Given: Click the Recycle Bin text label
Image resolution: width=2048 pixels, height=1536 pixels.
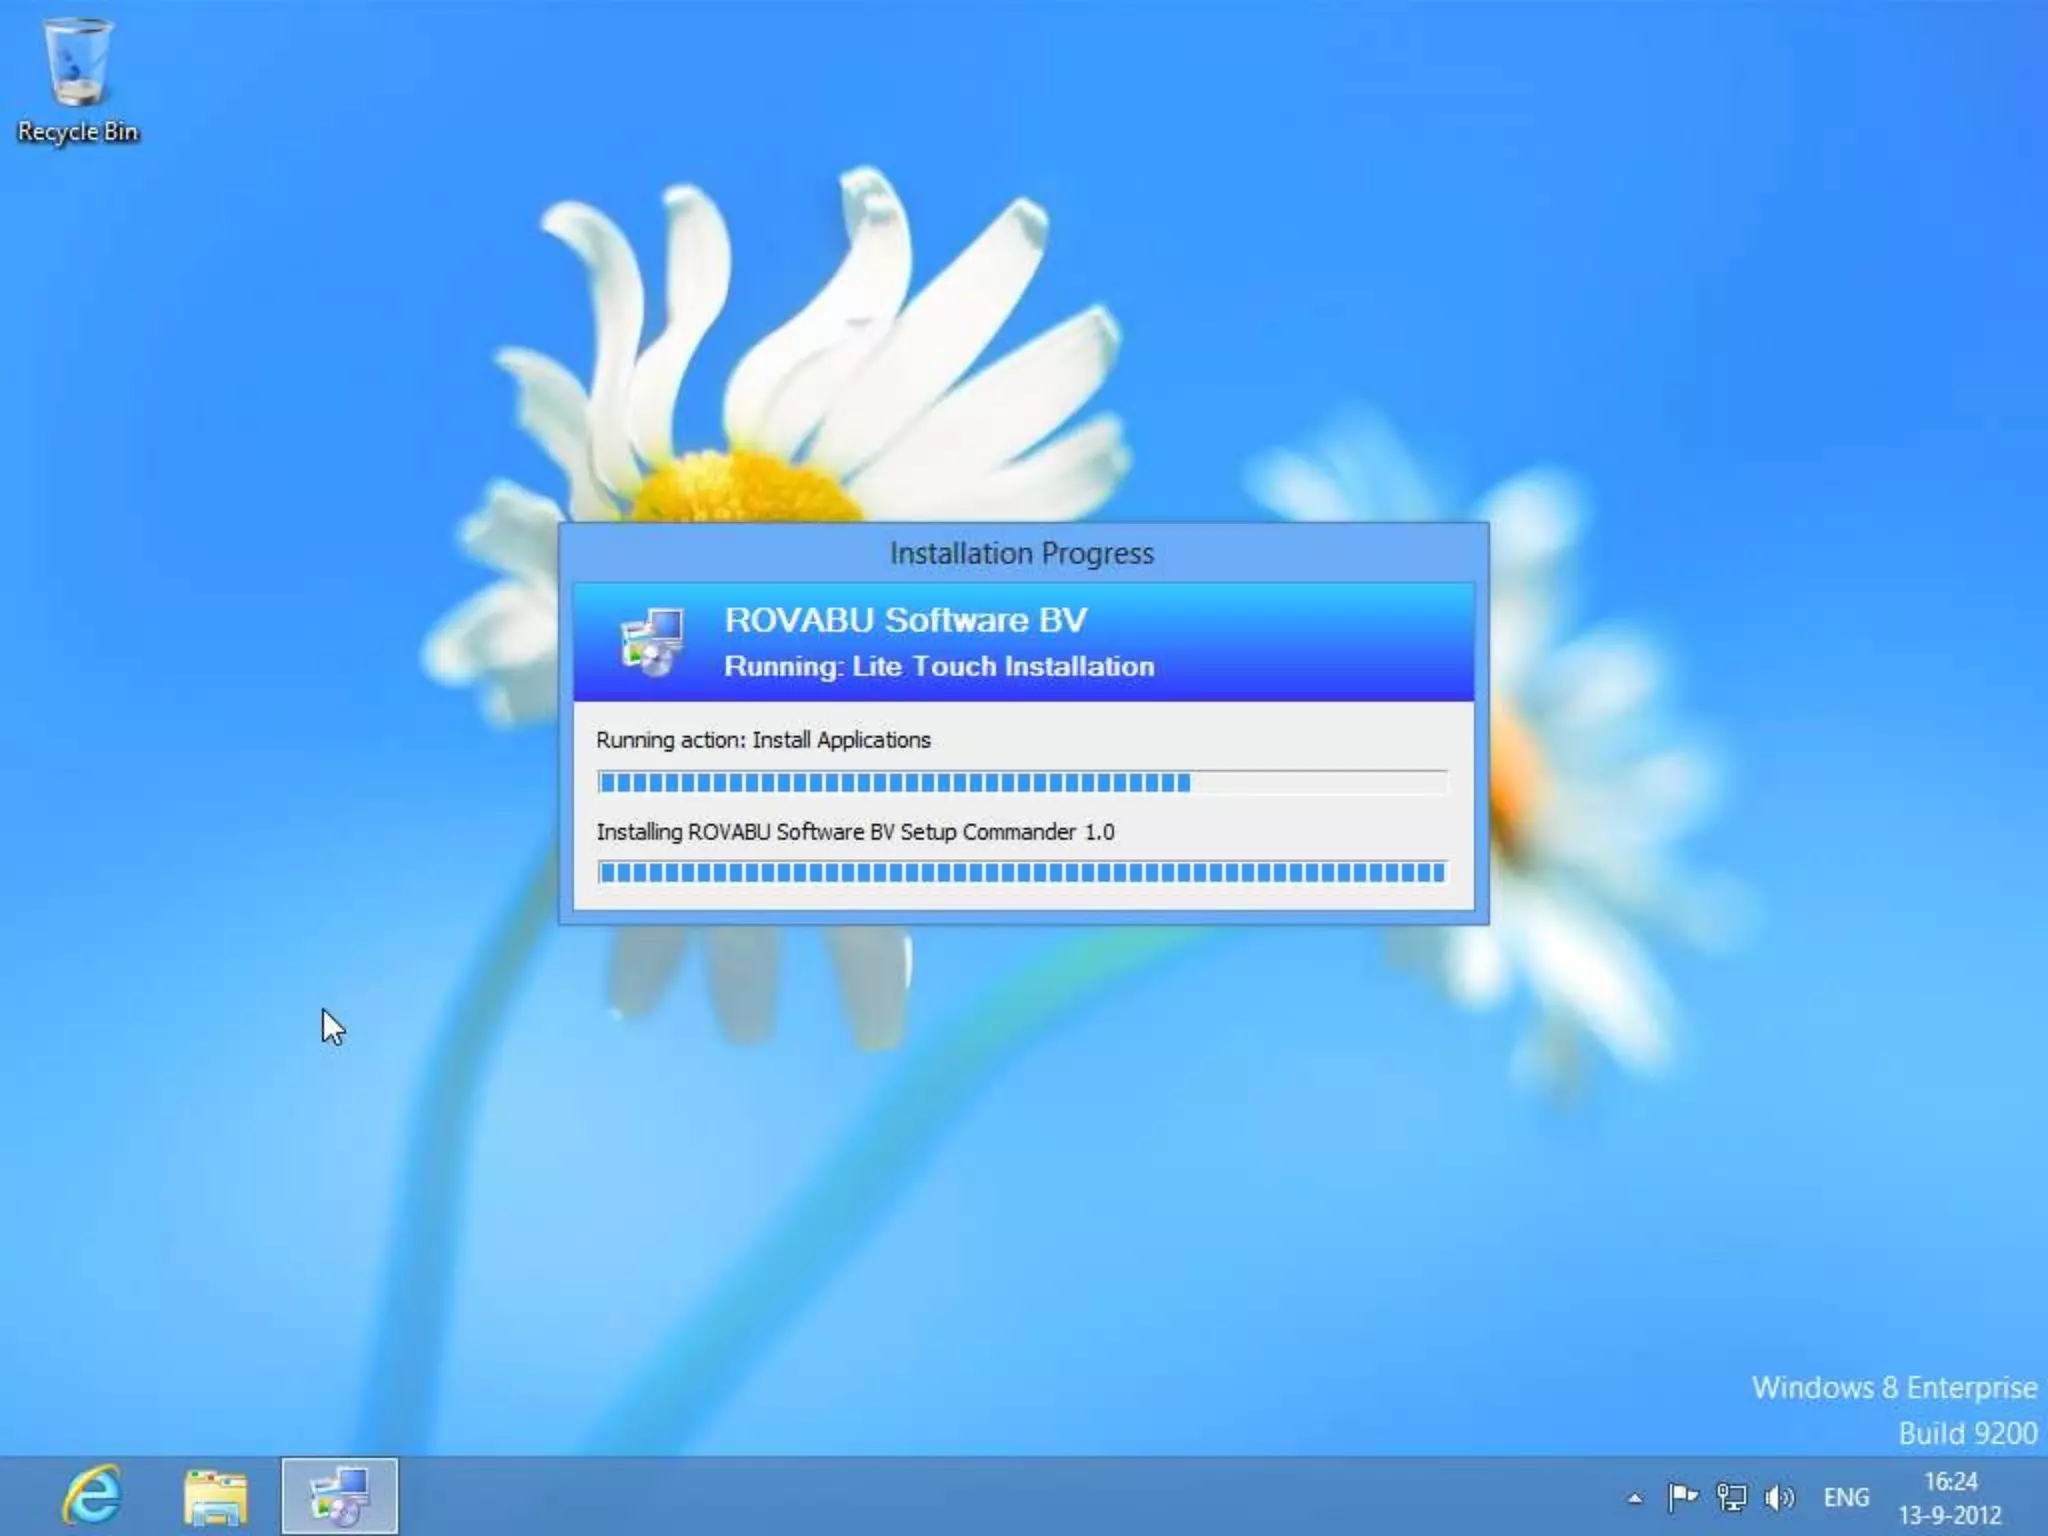Looking at the screenshot, I should [78, 132].
